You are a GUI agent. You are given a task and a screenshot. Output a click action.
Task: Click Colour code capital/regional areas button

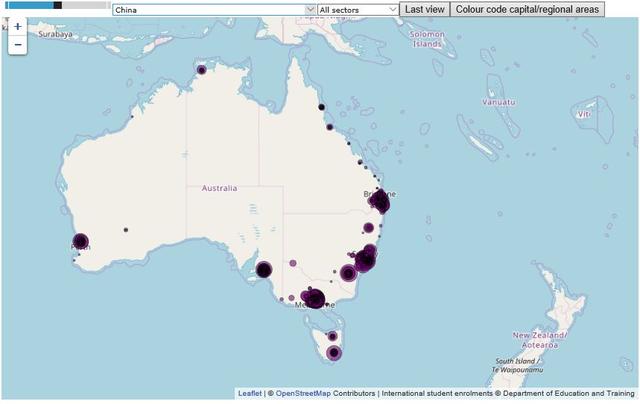point(527,9)
